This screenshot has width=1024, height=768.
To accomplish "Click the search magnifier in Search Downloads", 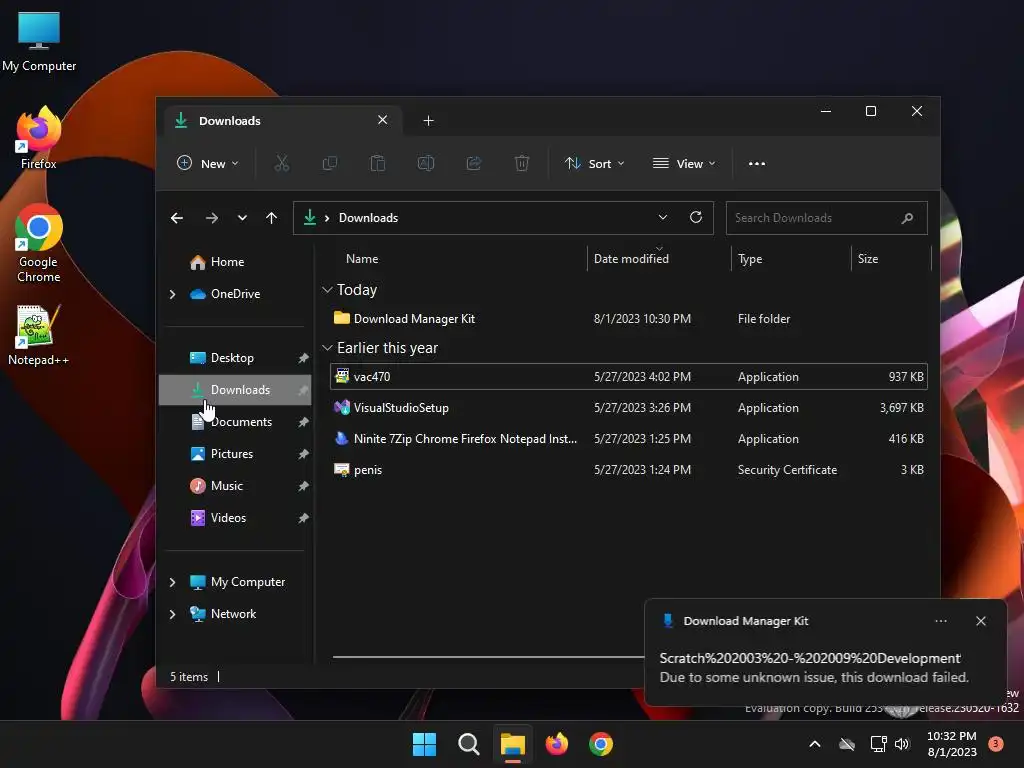I will [907, 218].
